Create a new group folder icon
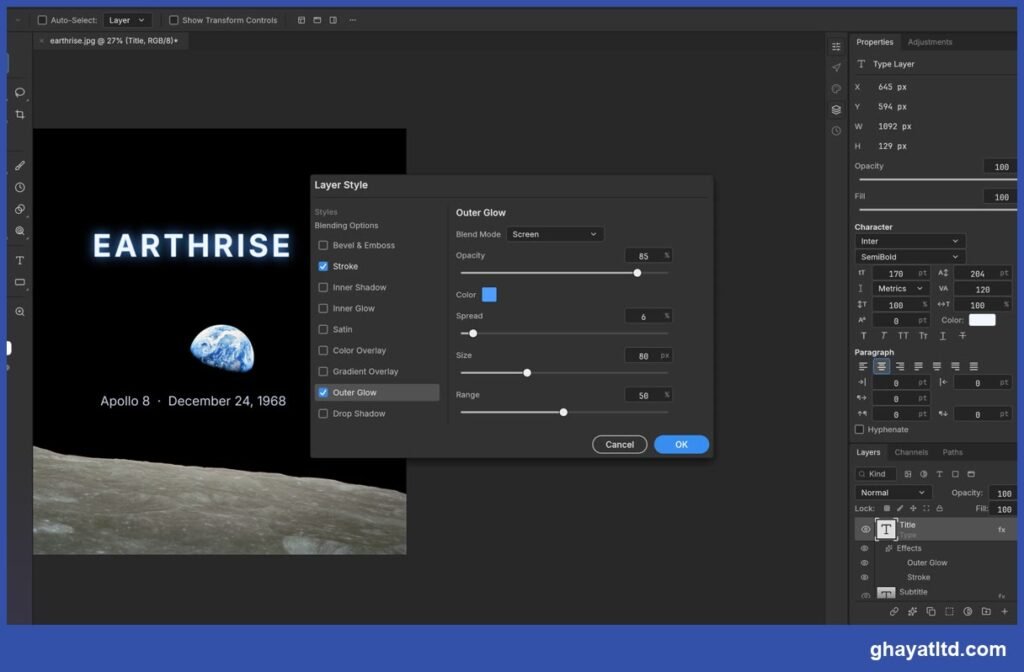The height and width of the screenshot is (672, 1024). [x=986, y=611]
